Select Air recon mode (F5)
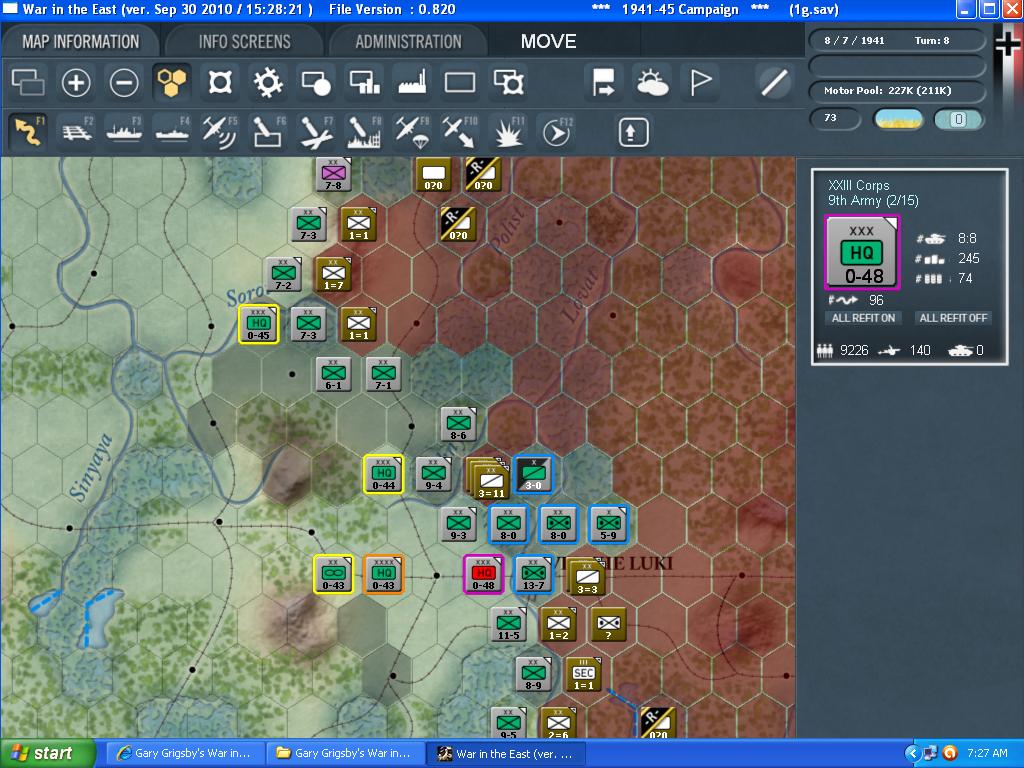The image size is (1024, 768). point(220,131)
